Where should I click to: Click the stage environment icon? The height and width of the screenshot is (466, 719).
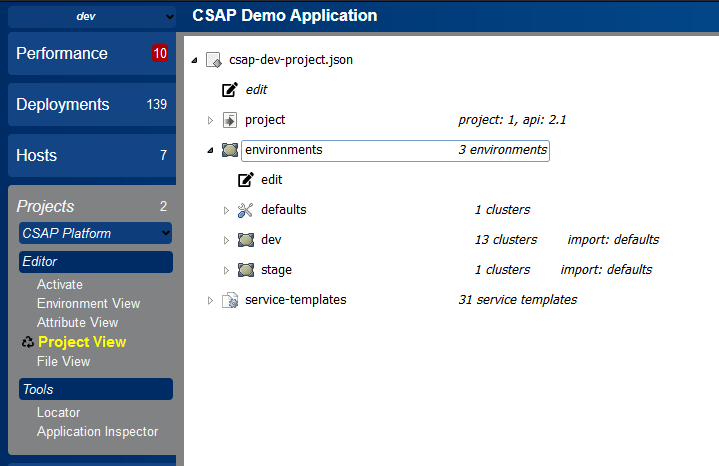click(x=246, y=270)
